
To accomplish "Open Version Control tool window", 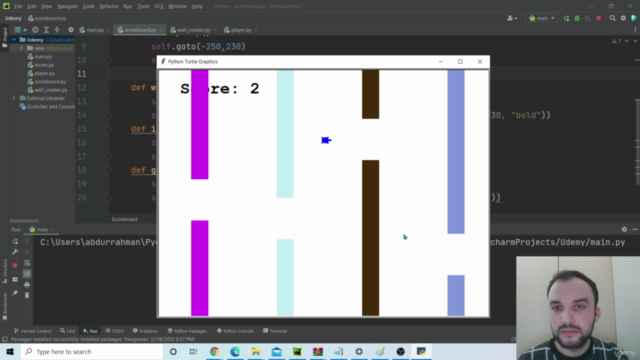I will point(33,331).
